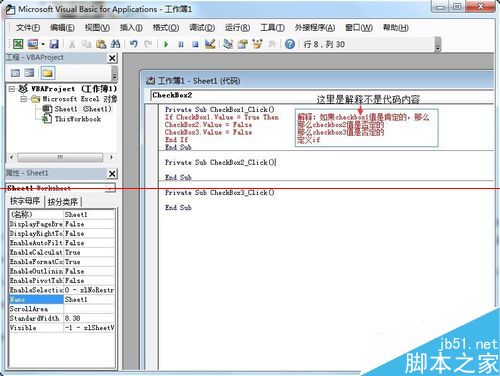The image size is (500, 376).
Task: Switch to Microsoft Excel view icon
Action: point(18,44)
